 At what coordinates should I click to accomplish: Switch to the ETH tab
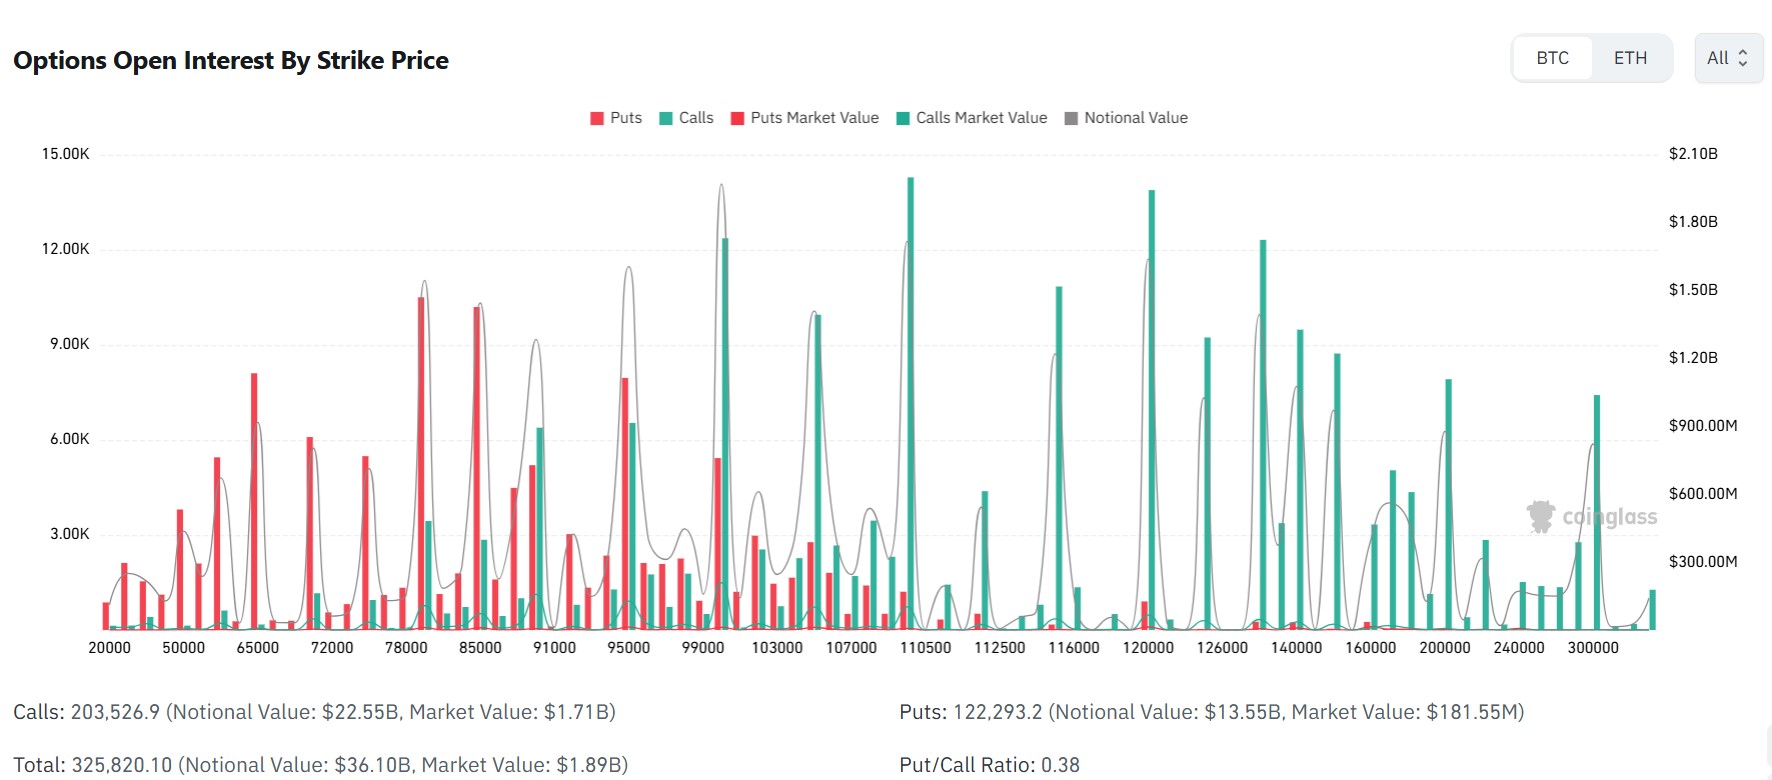click(x=1630, y=58)
